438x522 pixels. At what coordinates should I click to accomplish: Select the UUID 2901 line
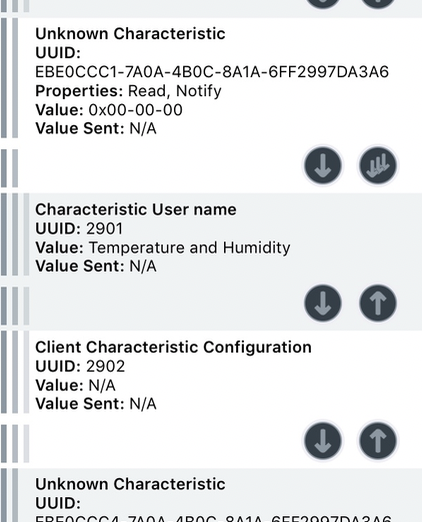click(79, 229)
